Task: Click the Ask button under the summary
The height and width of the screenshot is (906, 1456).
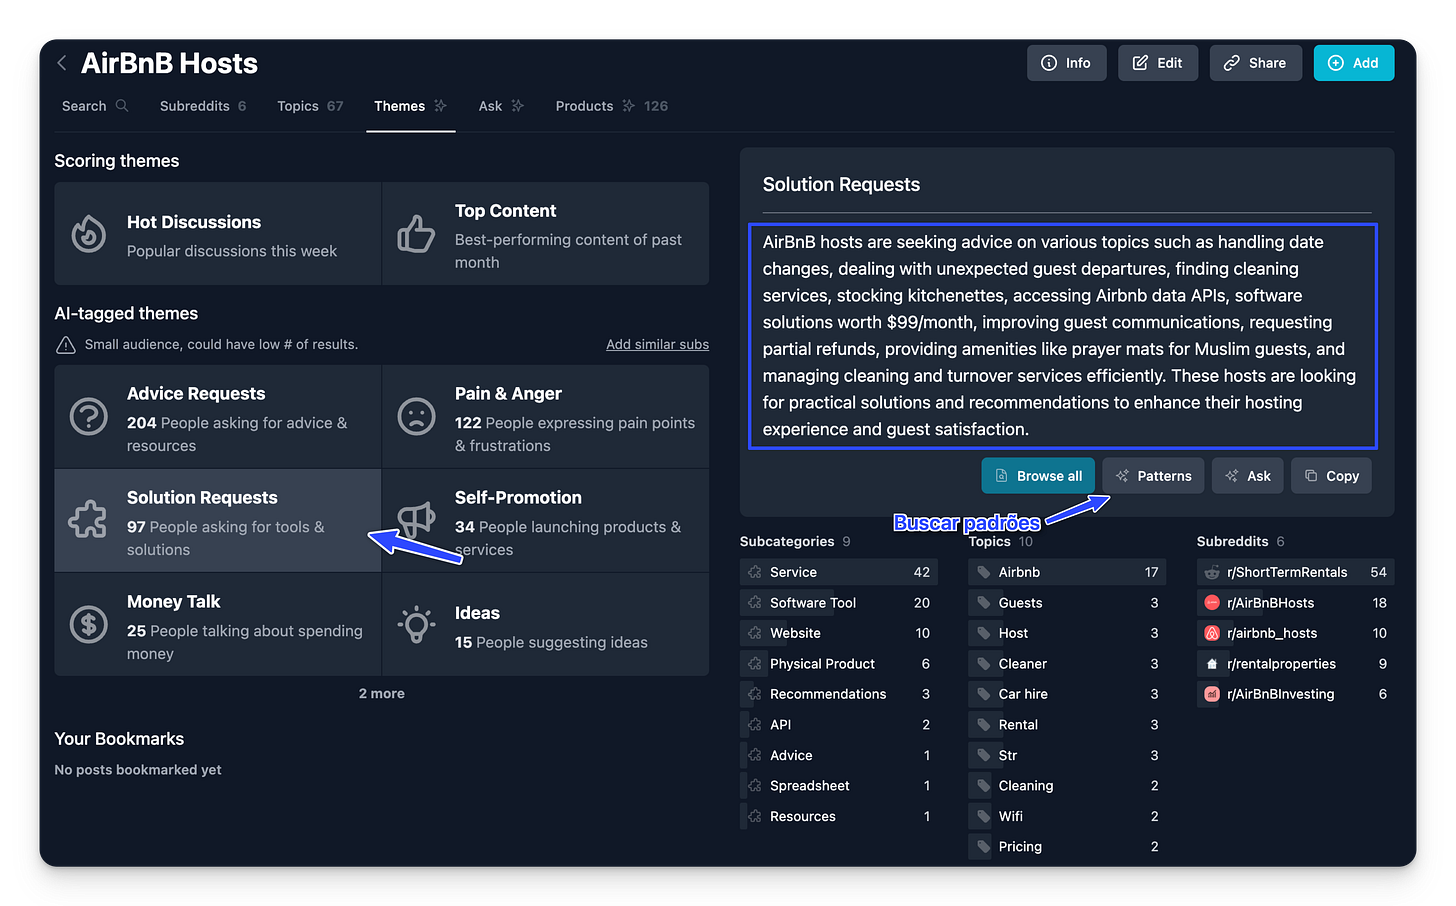Action: click(1247, 476)
